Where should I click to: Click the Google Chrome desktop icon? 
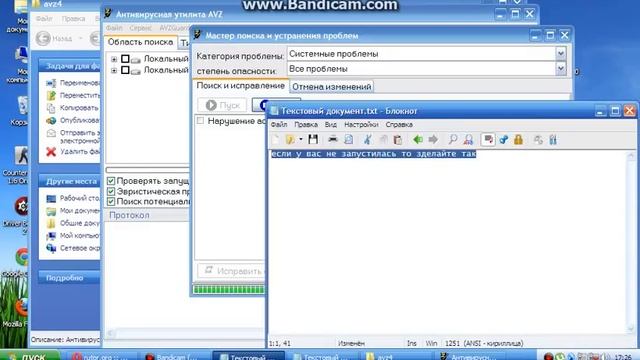coord(22,258)
